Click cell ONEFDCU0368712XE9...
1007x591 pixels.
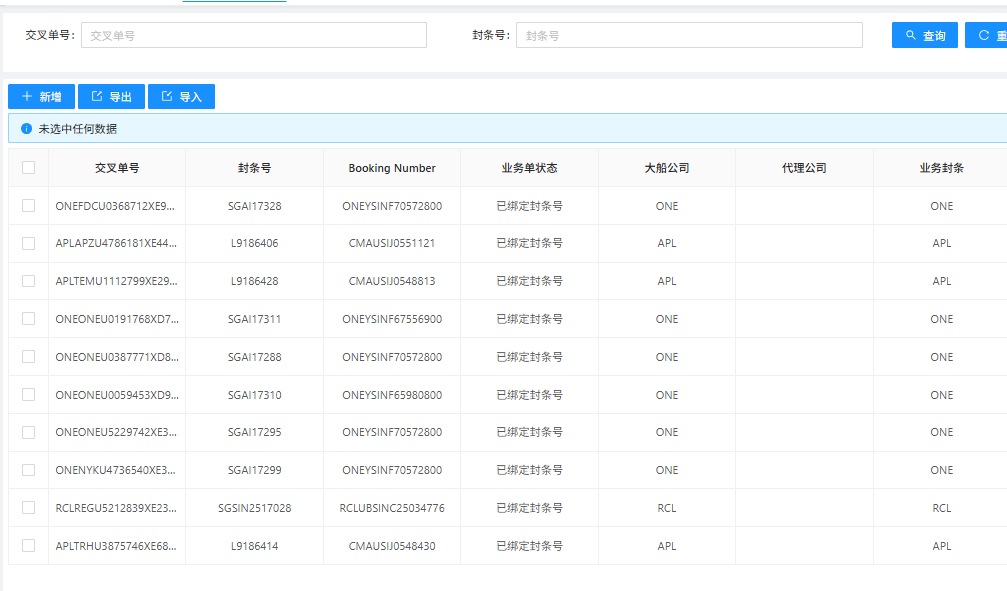pos(115,206)
